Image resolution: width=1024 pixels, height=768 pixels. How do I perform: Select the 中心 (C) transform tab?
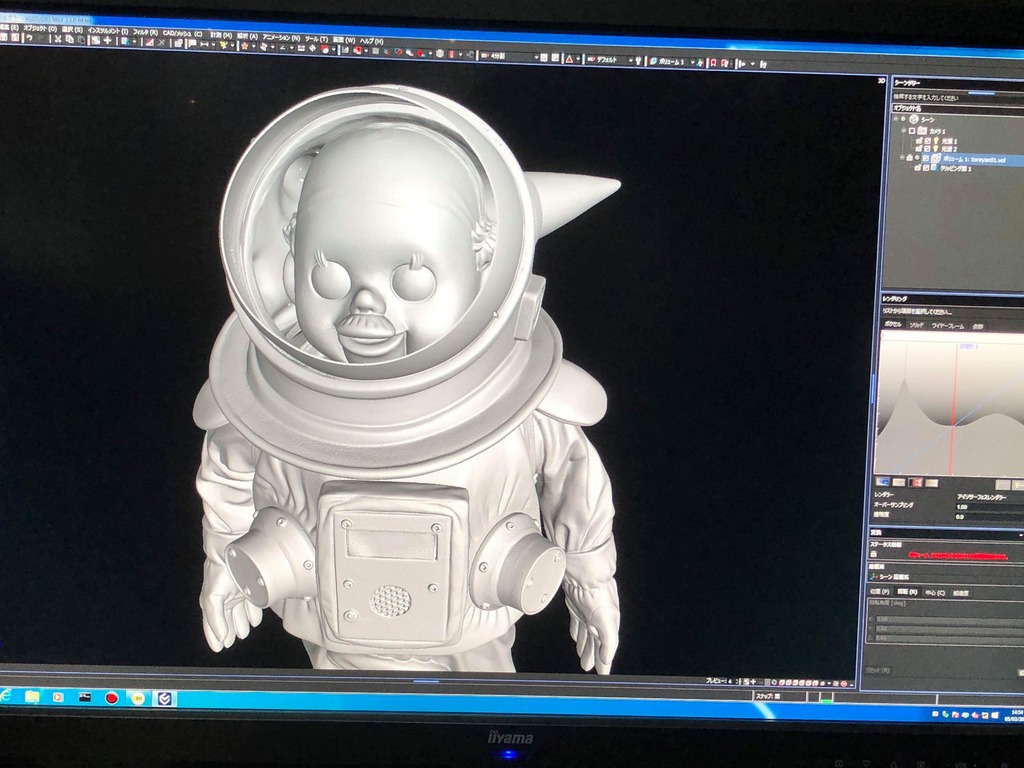pyautogui.click(x=935, y=593)
